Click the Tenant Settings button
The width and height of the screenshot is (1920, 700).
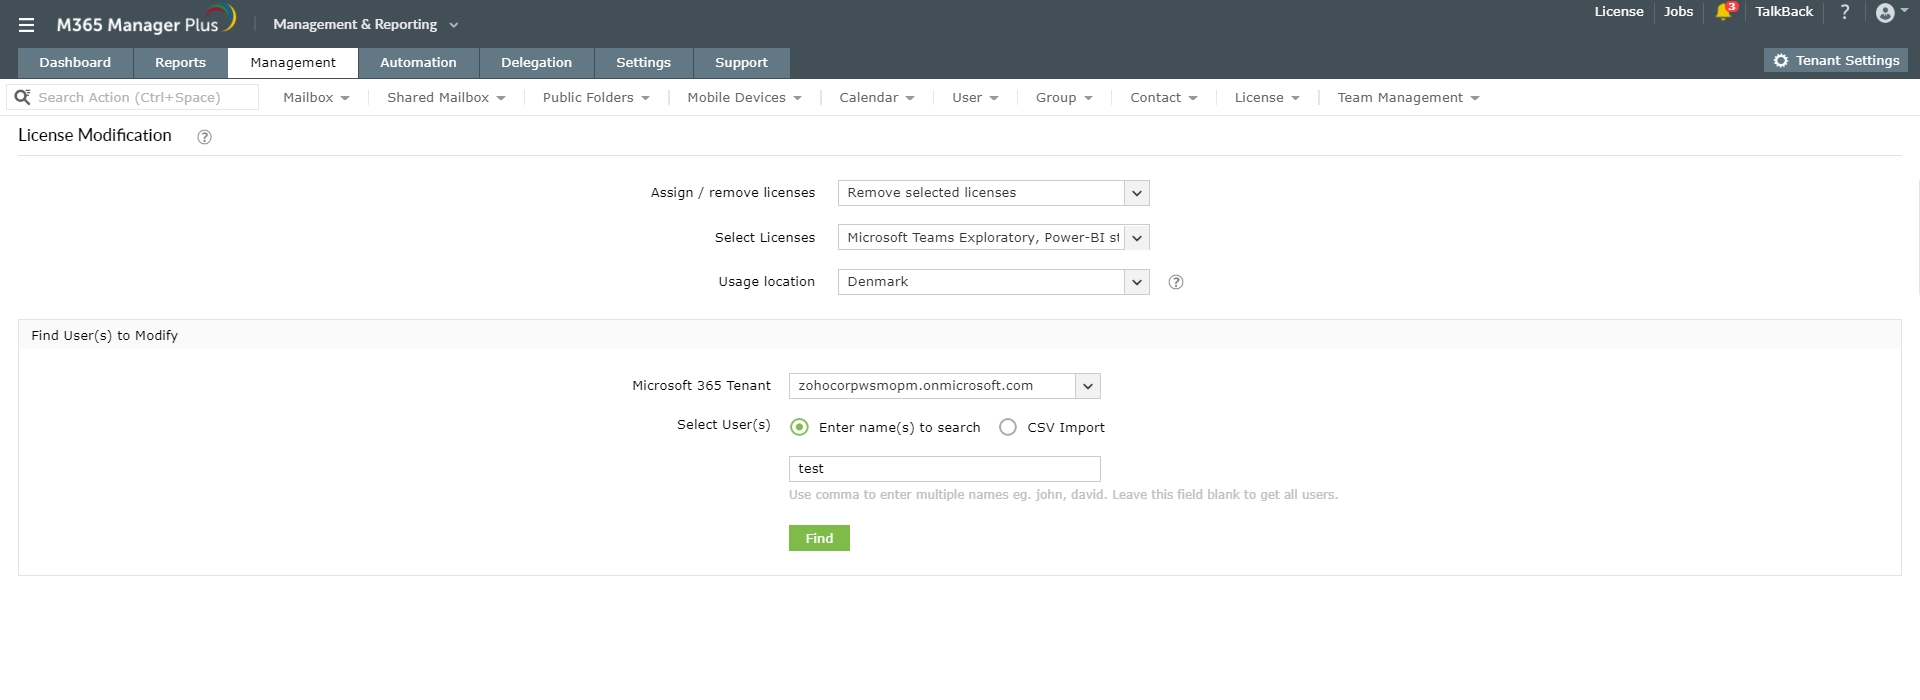[1836, 61]
